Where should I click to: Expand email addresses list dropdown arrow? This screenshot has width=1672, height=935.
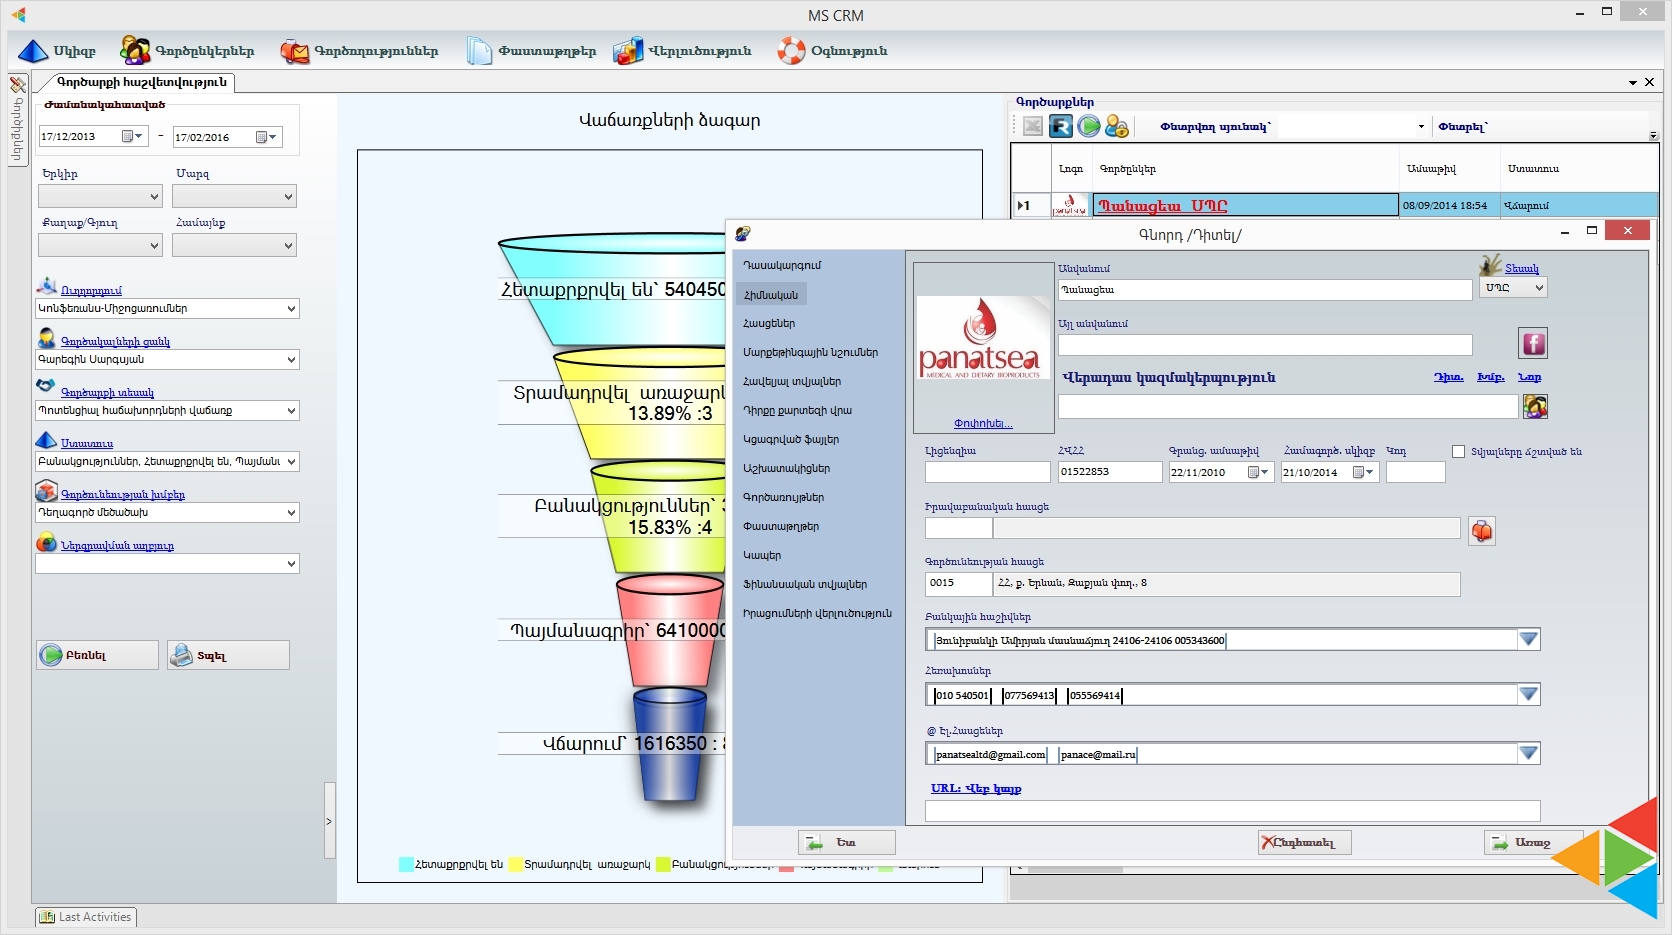1528,753
